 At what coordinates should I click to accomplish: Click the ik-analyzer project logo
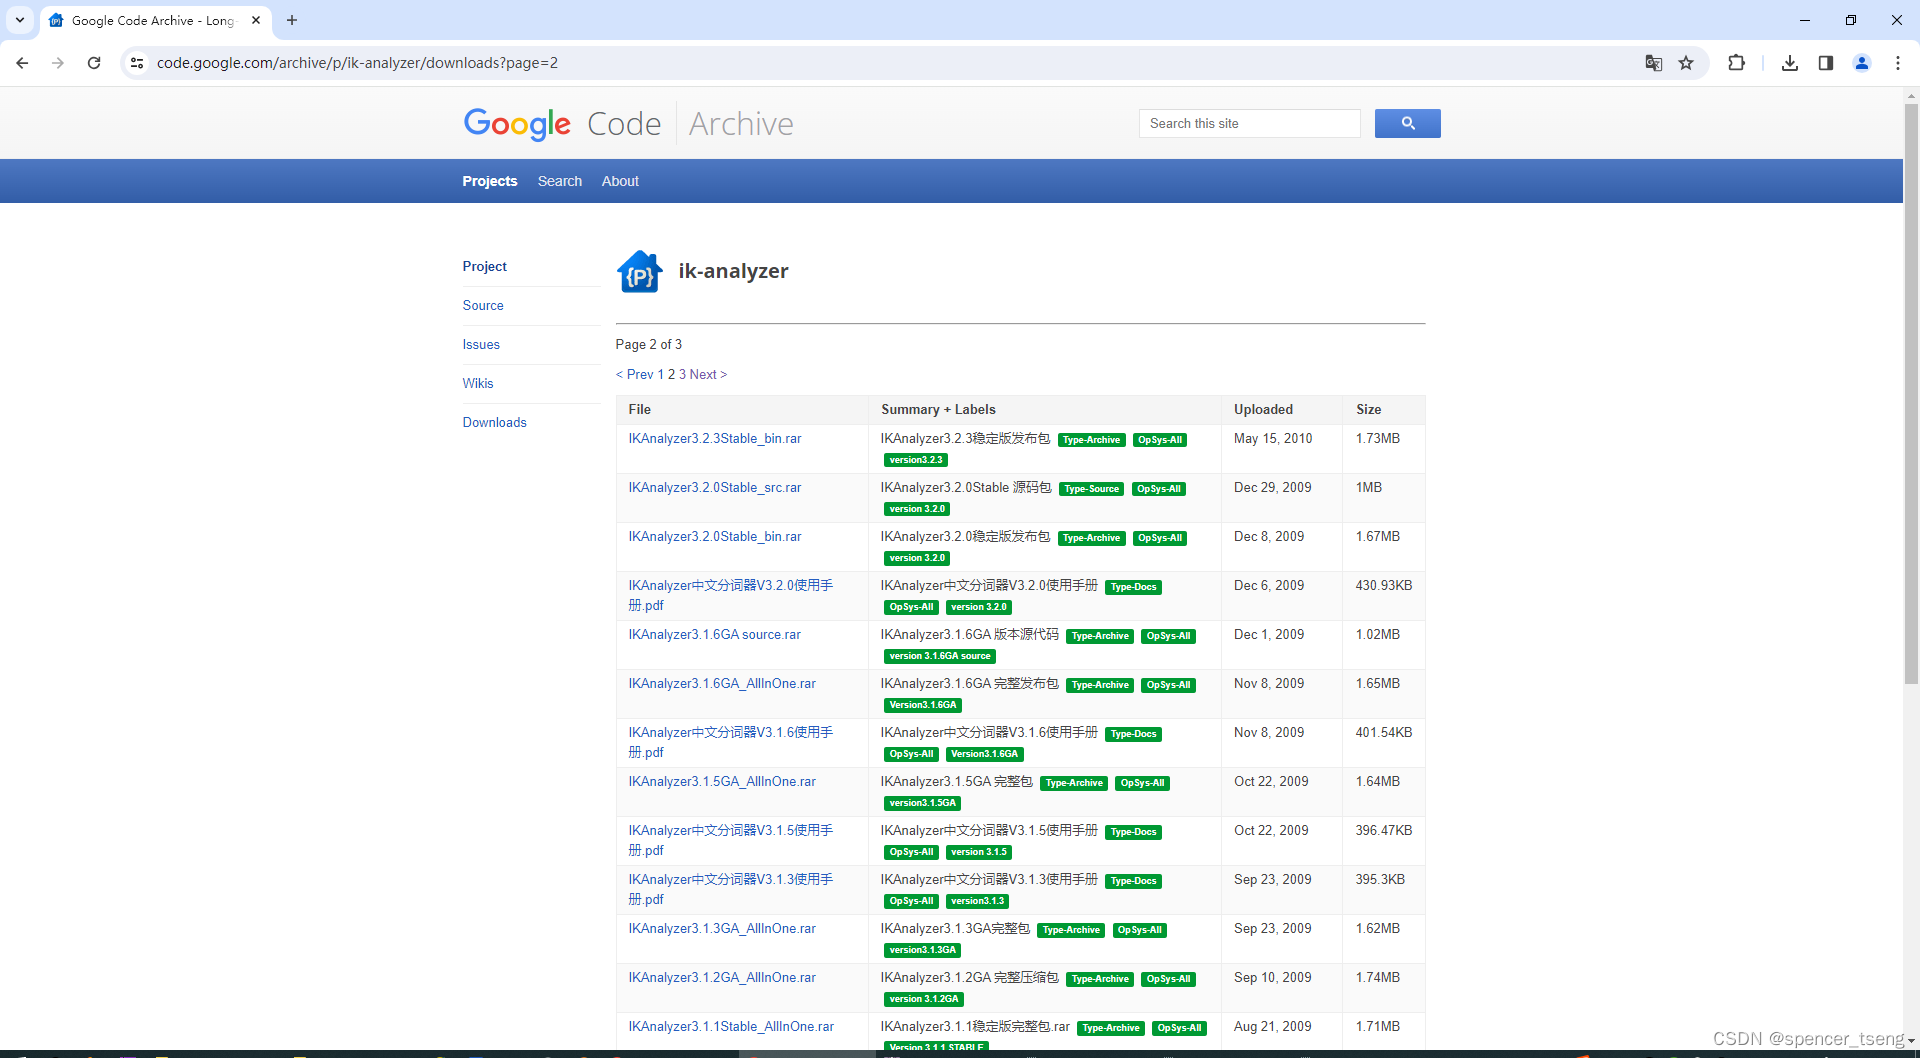pyautogui.click(x=640, y=271)
